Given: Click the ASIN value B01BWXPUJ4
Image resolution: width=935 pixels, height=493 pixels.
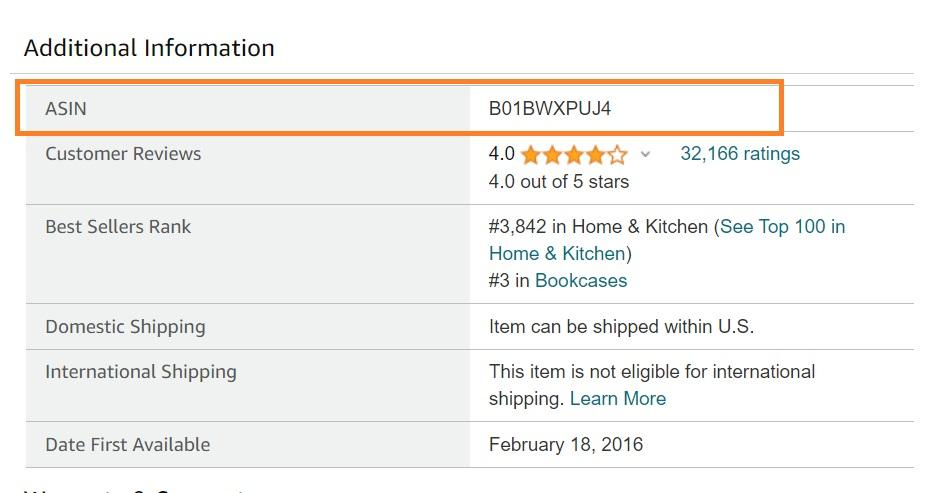Looking at the screenshot, I should click(x=549, y=109).
